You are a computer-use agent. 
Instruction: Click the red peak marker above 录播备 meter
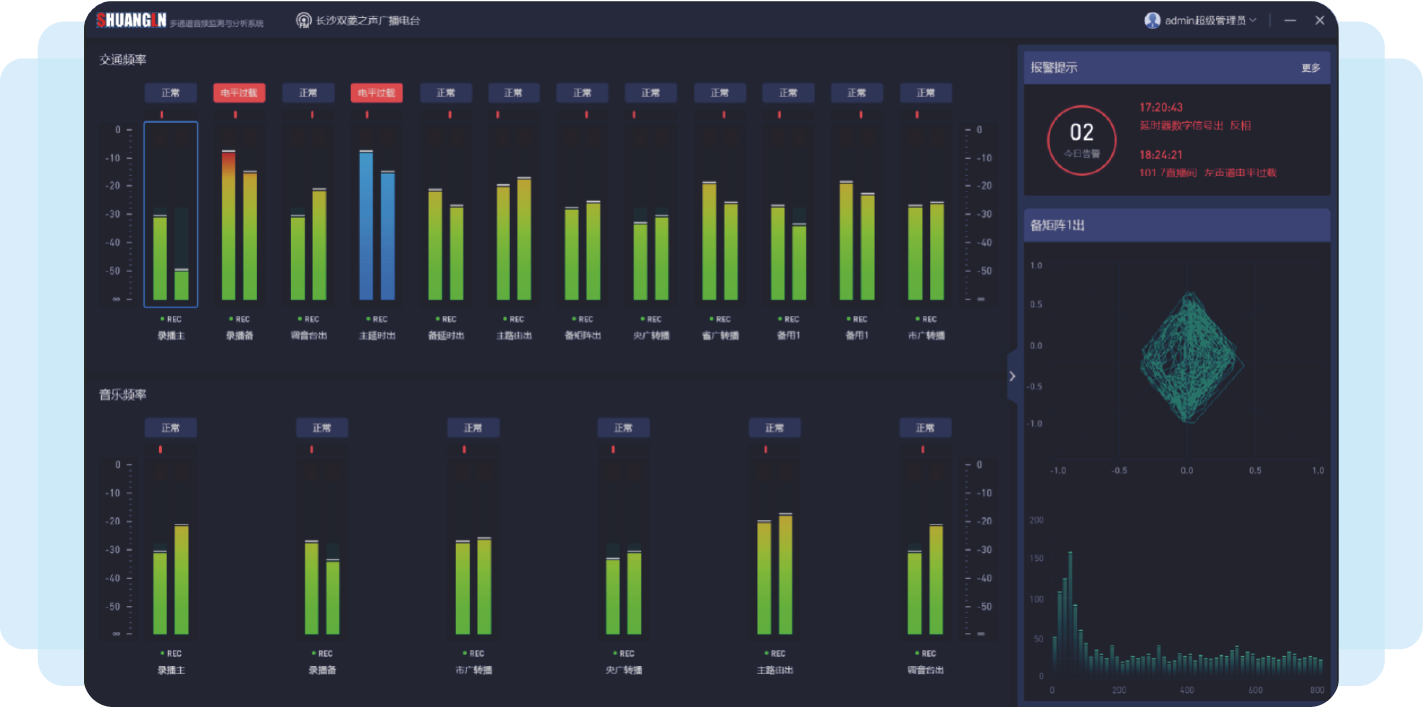click(236, 115)
